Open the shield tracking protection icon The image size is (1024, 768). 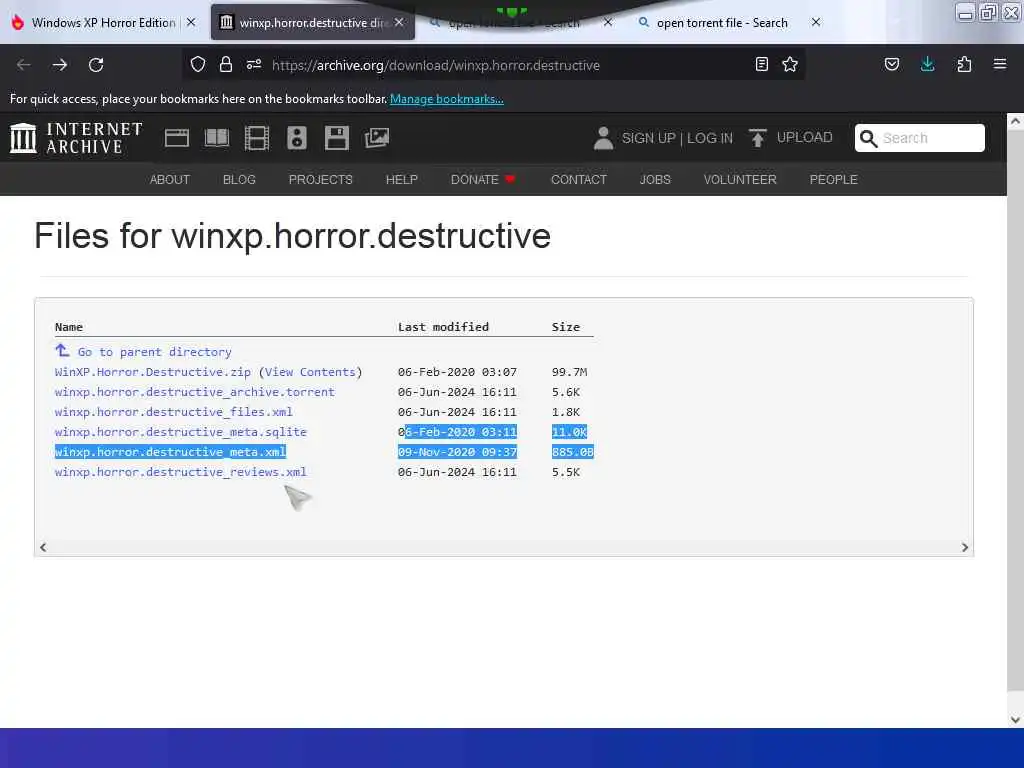point(198,64)
